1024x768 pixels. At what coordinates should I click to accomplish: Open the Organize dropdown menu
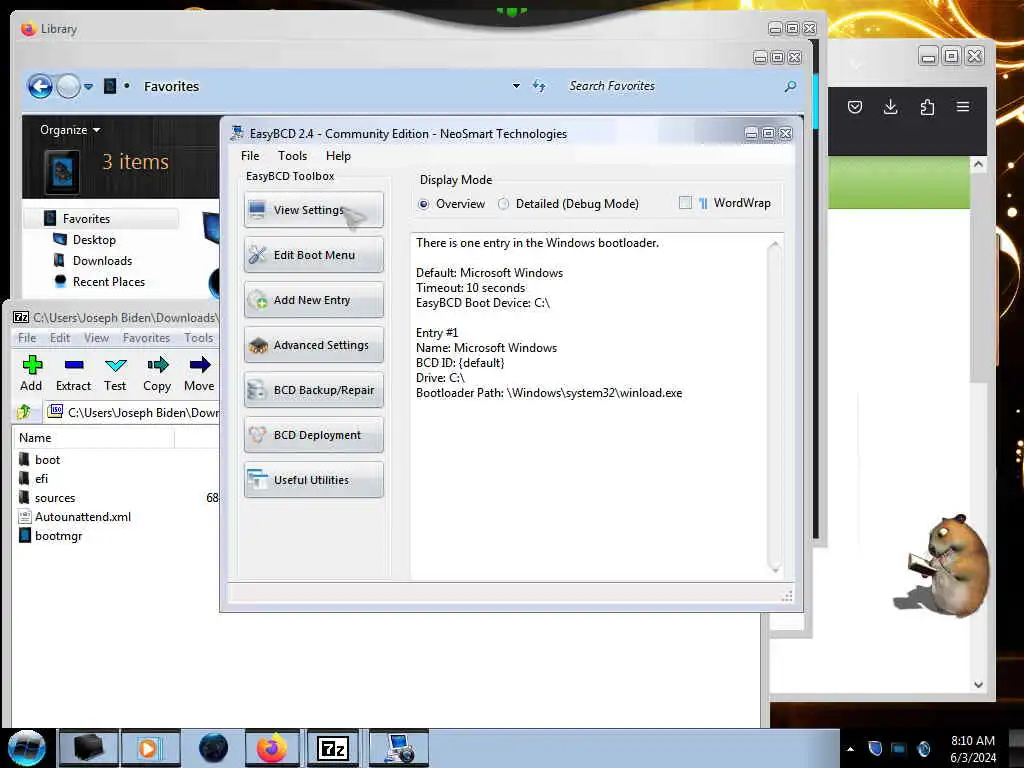tap(70, 130)
